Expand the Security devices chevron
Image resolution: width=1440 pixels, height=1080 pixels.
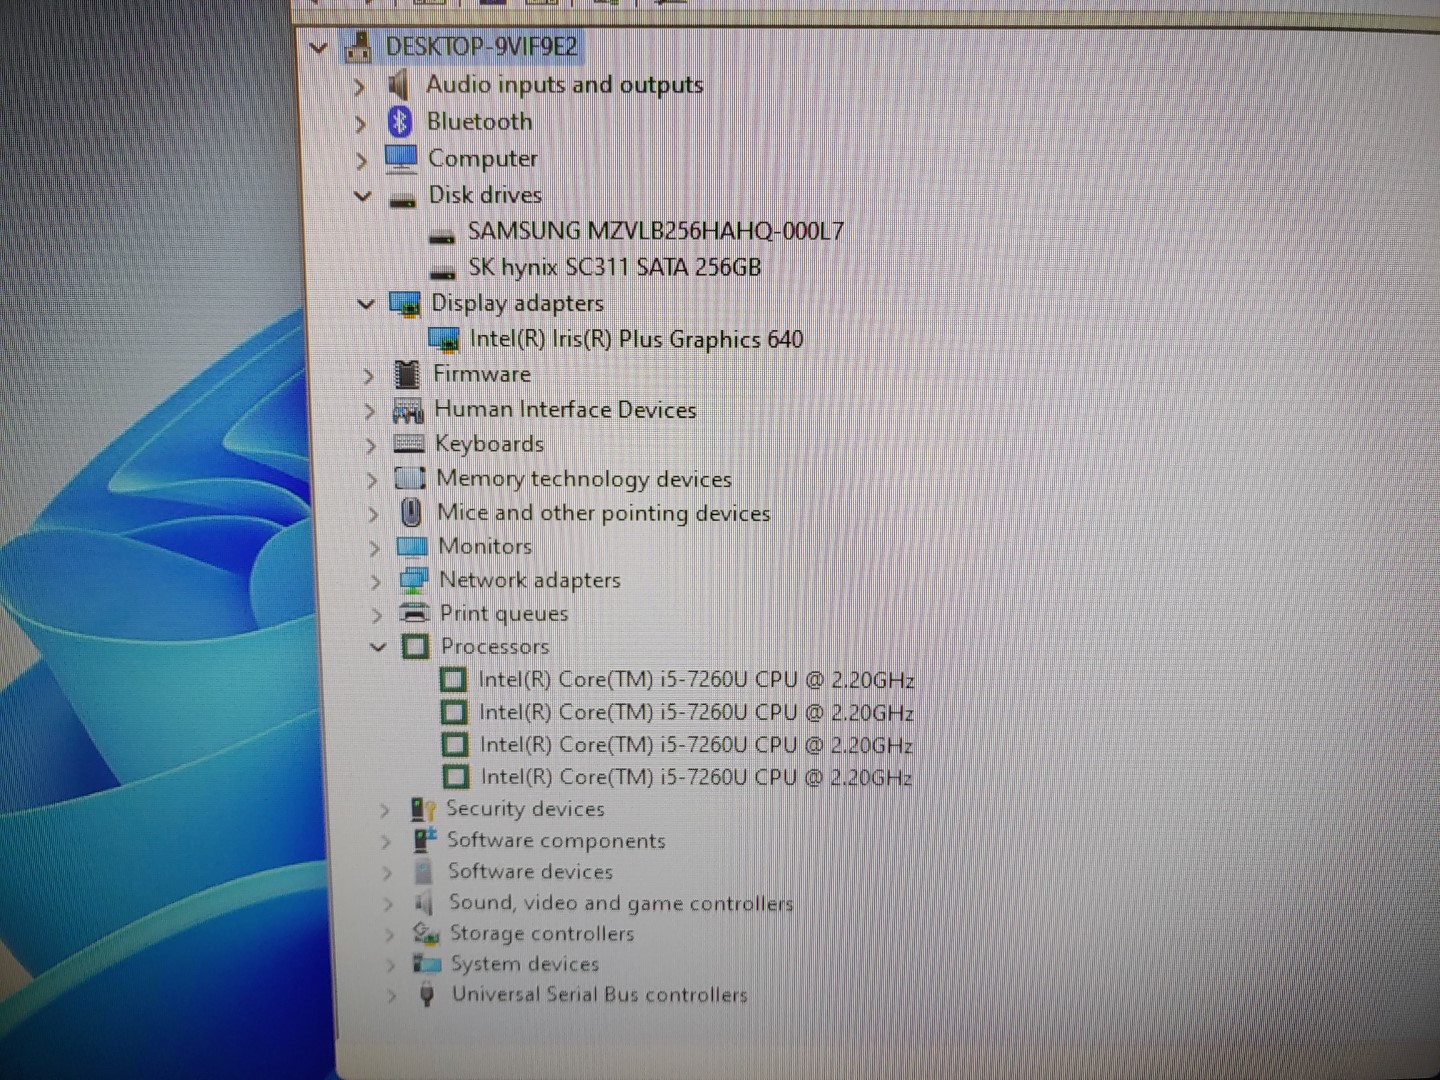[x=384, y=811]
